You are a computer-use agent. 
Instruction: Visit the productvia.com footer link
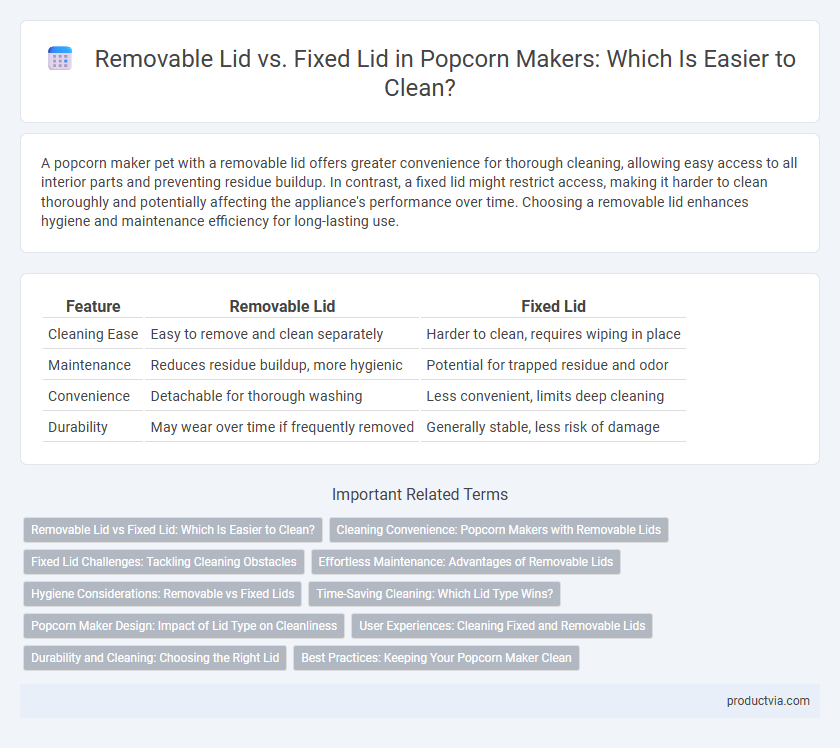coord(768,701)
